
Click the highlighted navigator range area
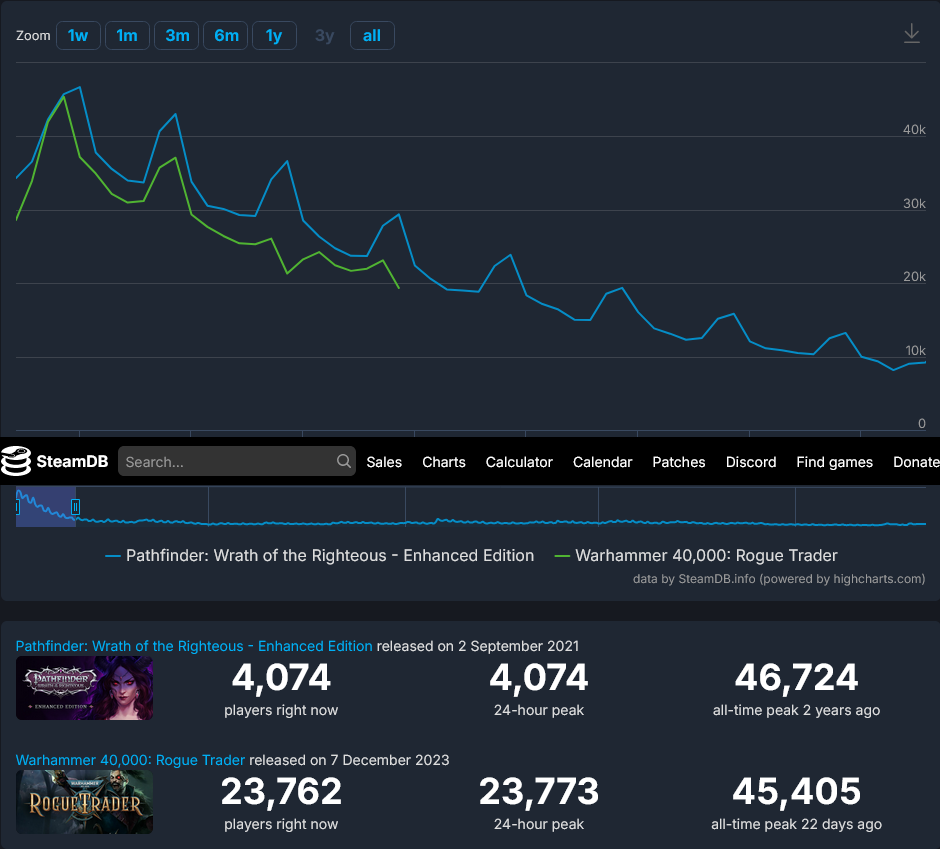pyautogui.click(x=46, y=507)
